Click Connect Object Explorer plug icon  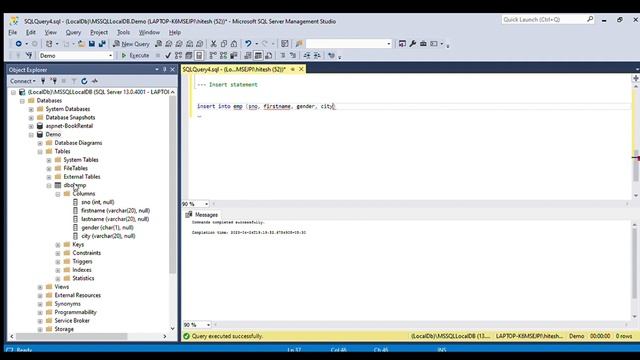[43, 81]
